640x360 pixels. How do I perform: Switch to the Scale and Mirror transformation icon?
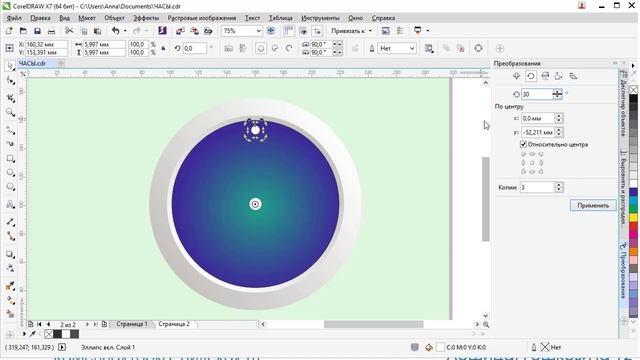[x=545, y=76]
